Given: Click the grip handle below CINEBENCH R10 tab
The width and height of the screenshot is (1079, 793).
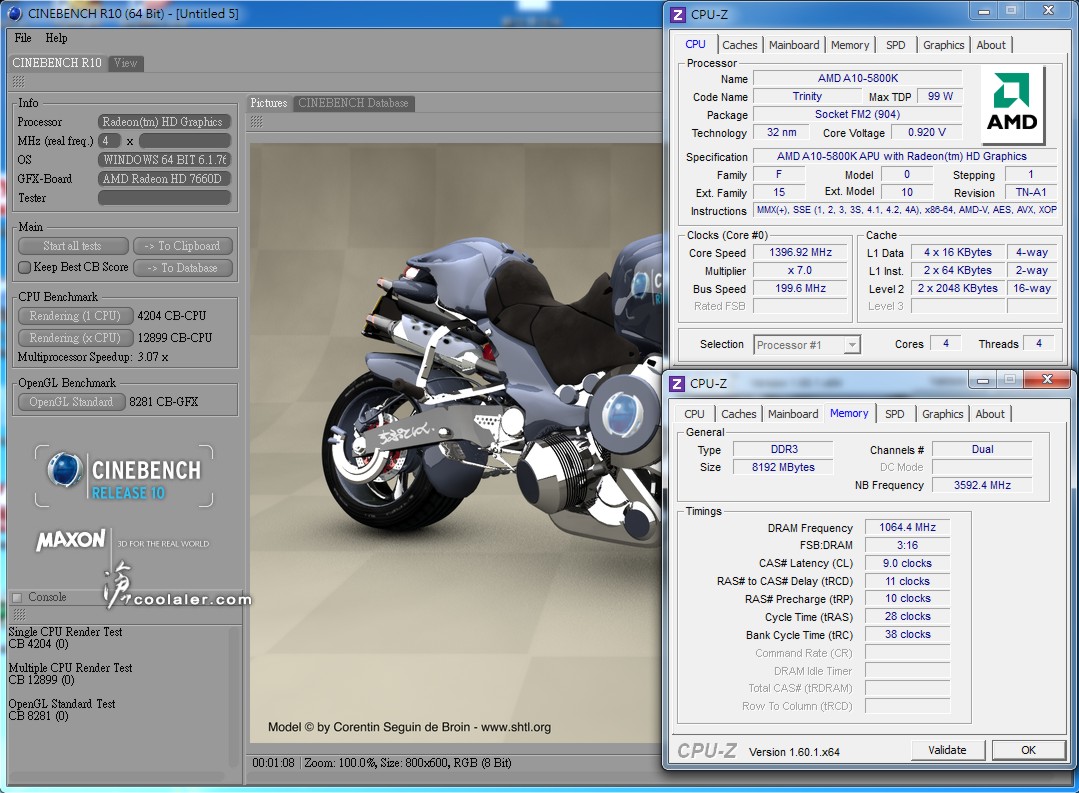Looking at the screenshot, I should 17,82.
